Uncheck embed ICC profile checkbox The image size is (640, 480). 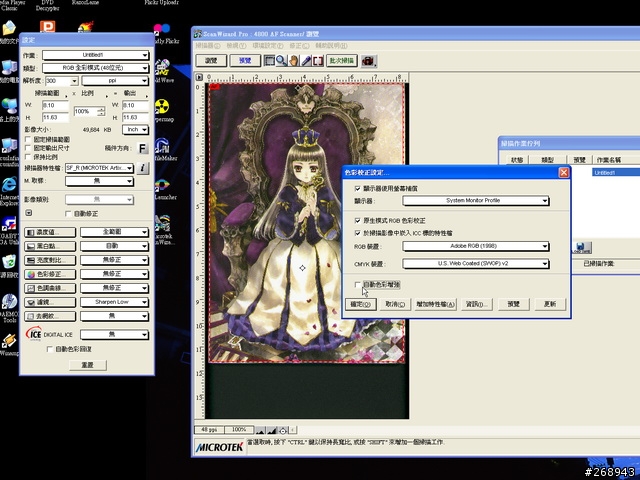[358, 233]
